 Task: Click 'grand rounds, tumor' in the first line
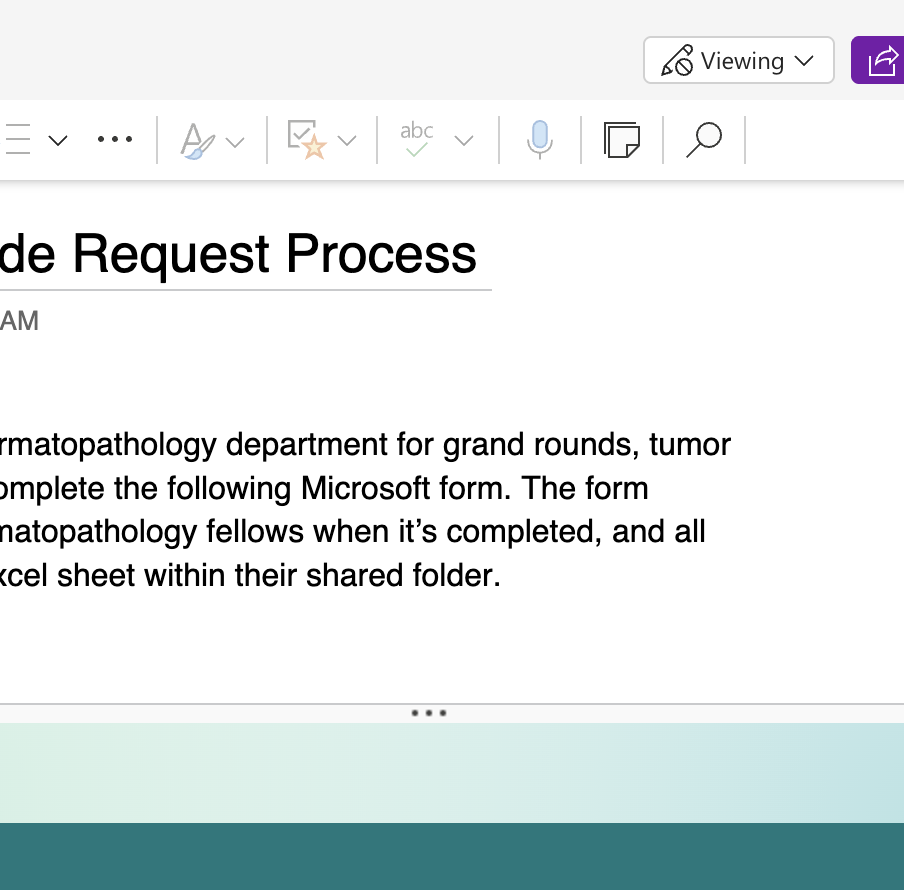tap(586, 444)
